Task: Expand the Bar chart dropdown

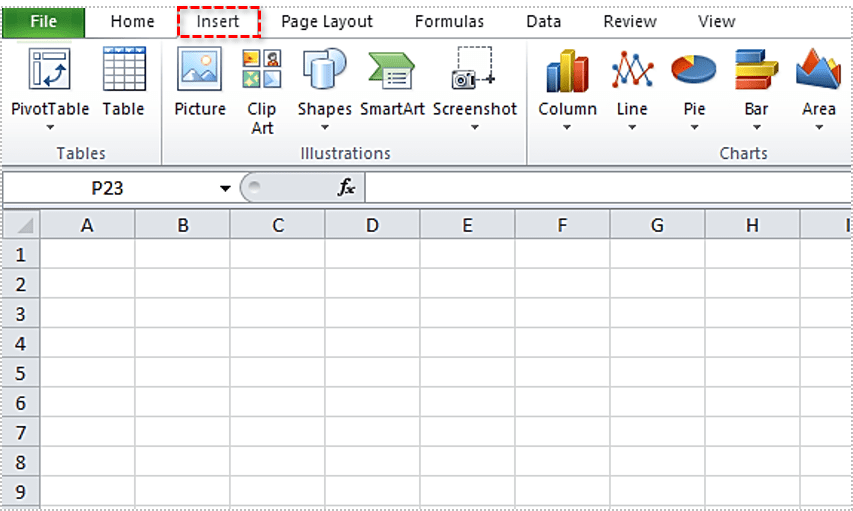Action: (756, 128)
